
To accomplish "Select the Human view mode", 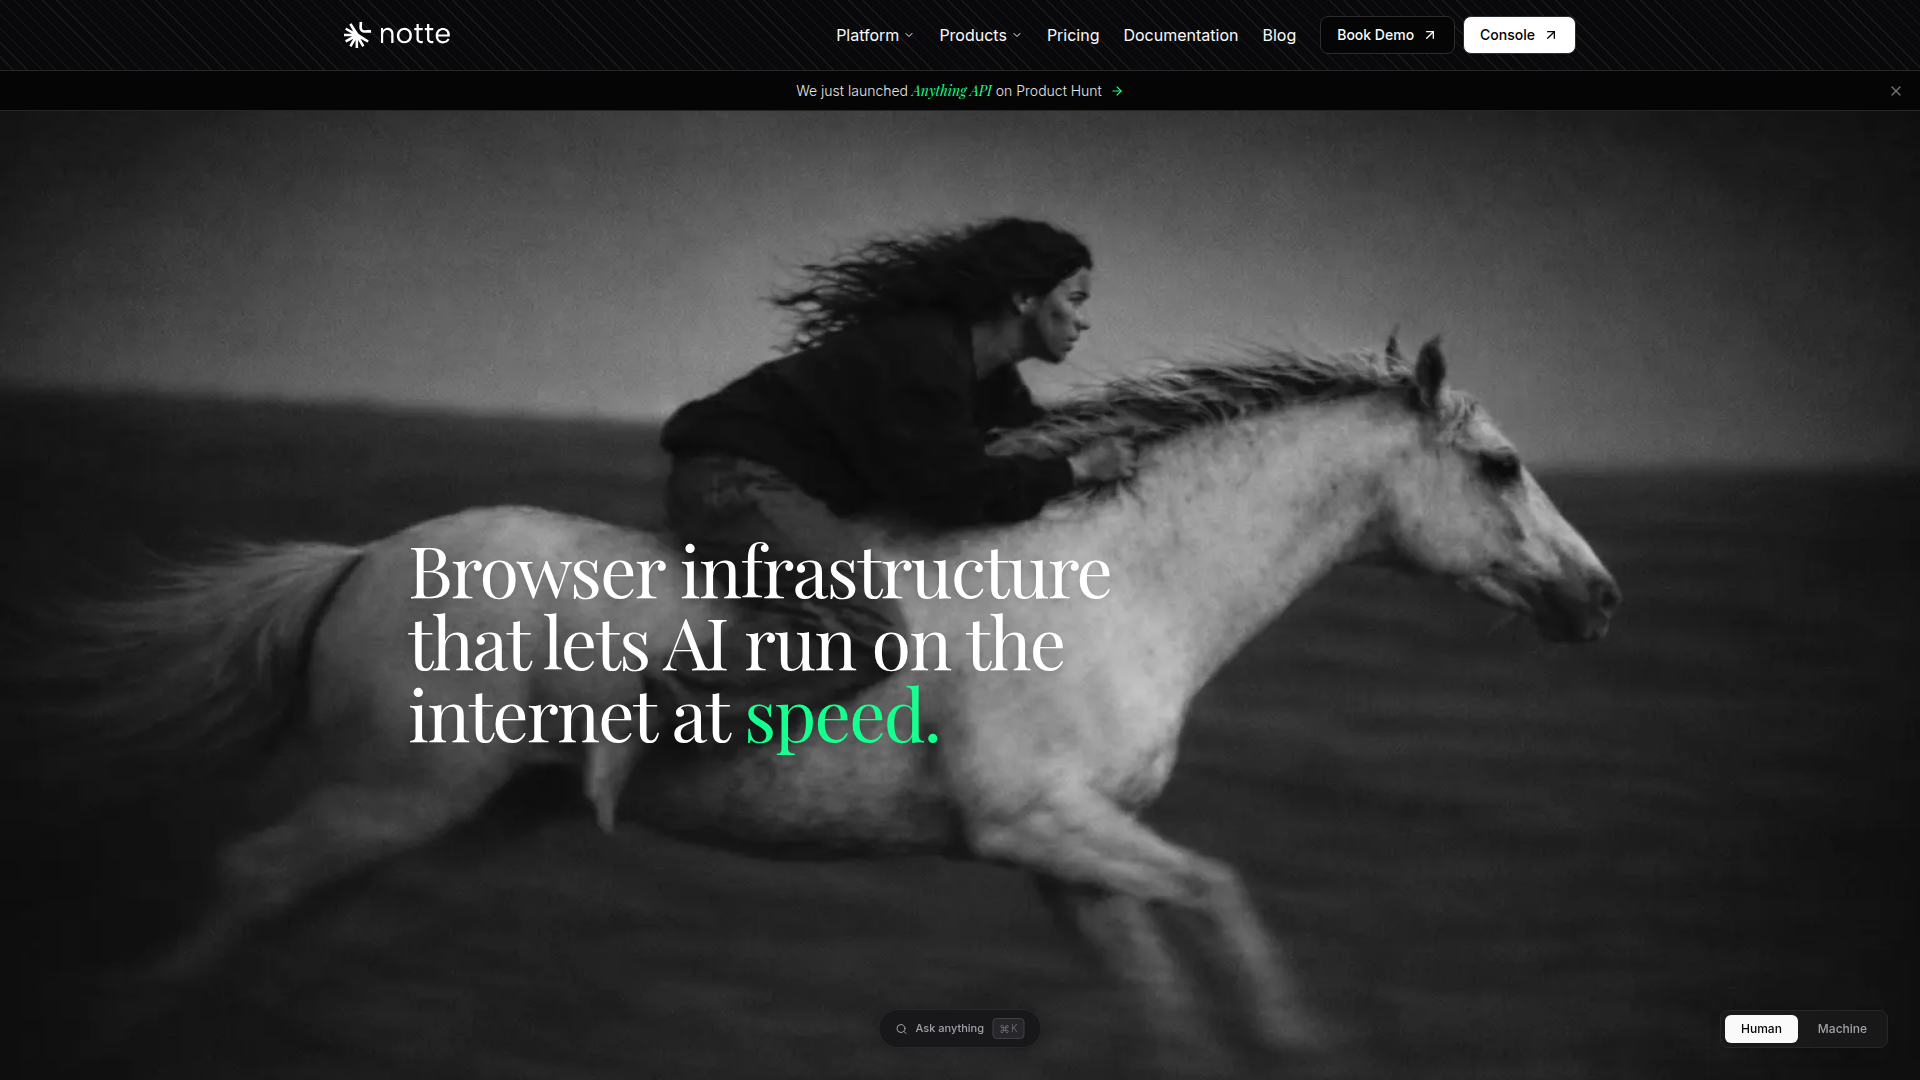I will (x=1761, y=1029).
